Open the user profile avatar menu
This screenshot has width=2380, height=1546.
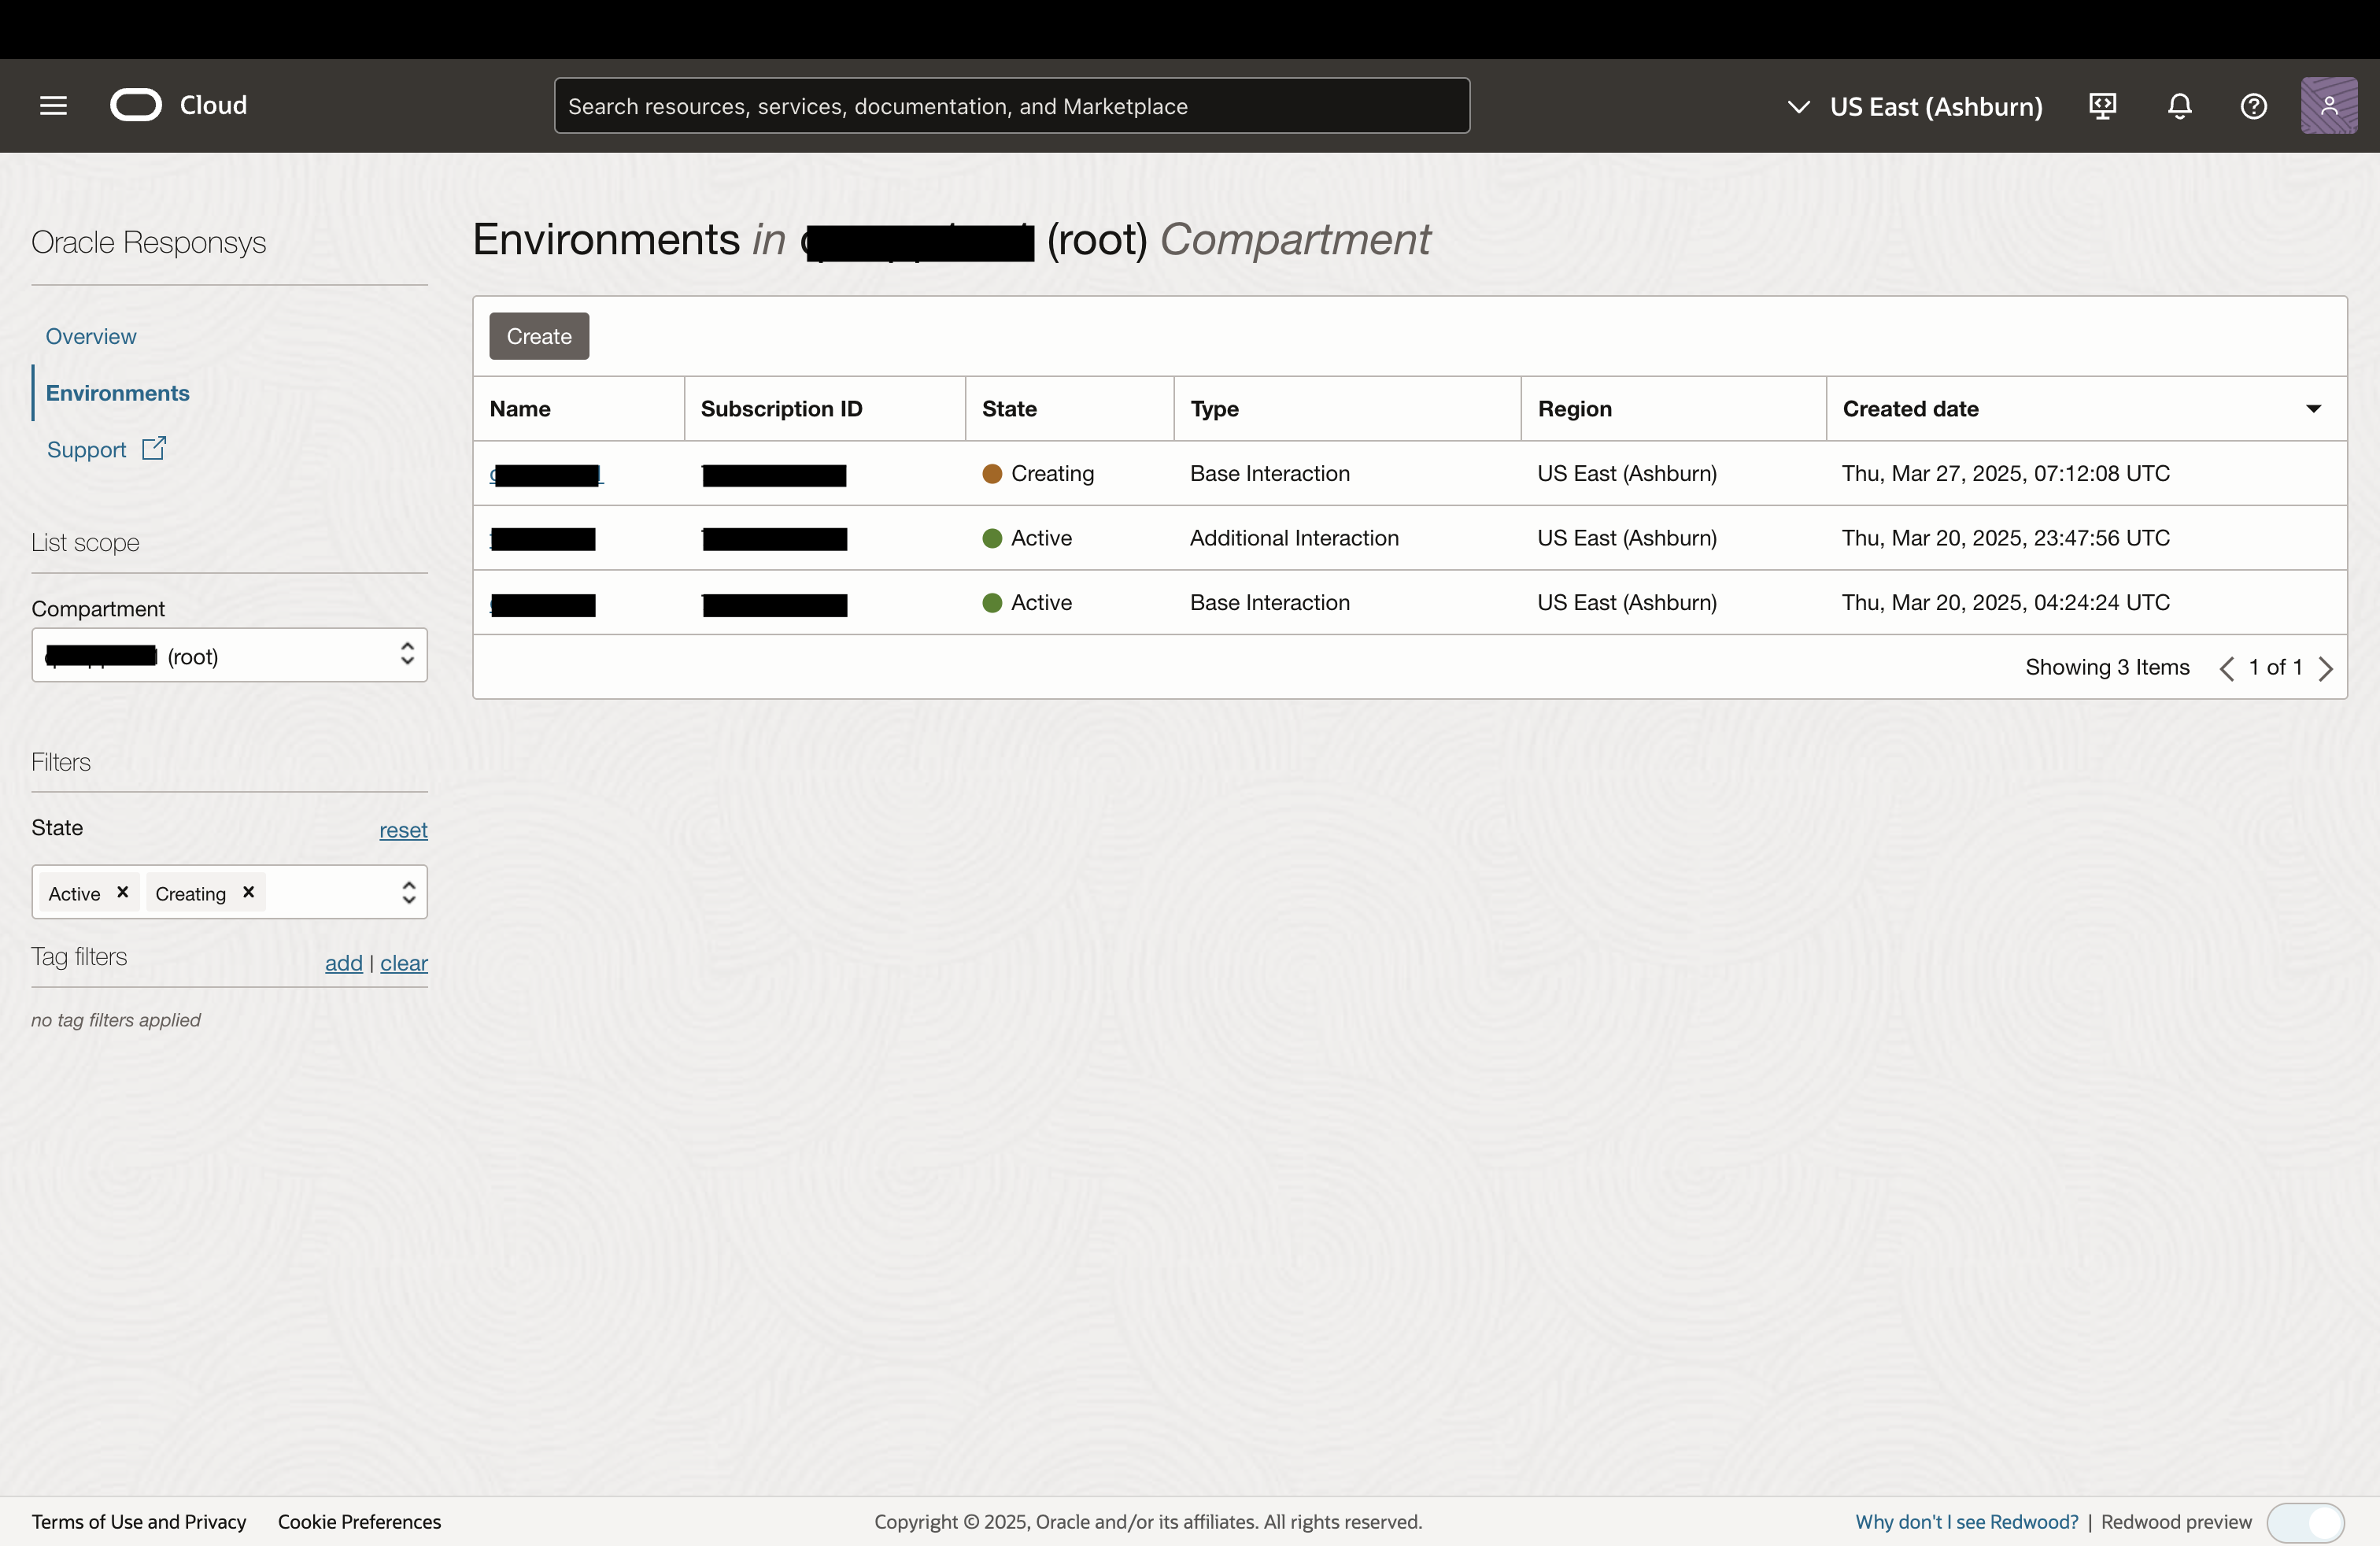tap(2328, 106)
